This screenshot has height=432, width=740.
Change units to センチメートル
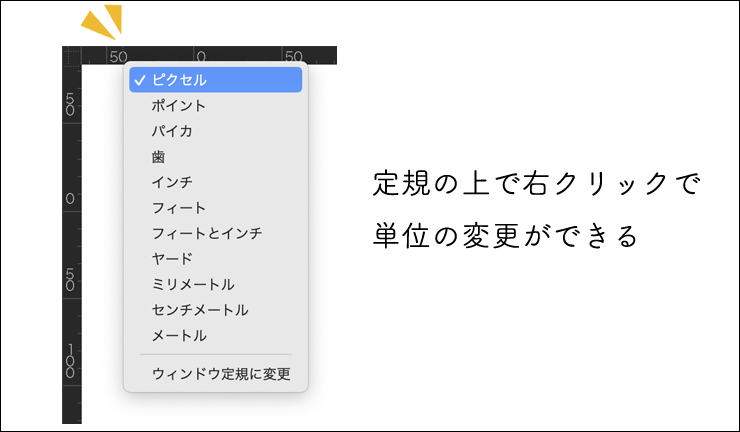click(x=200, y=310)
